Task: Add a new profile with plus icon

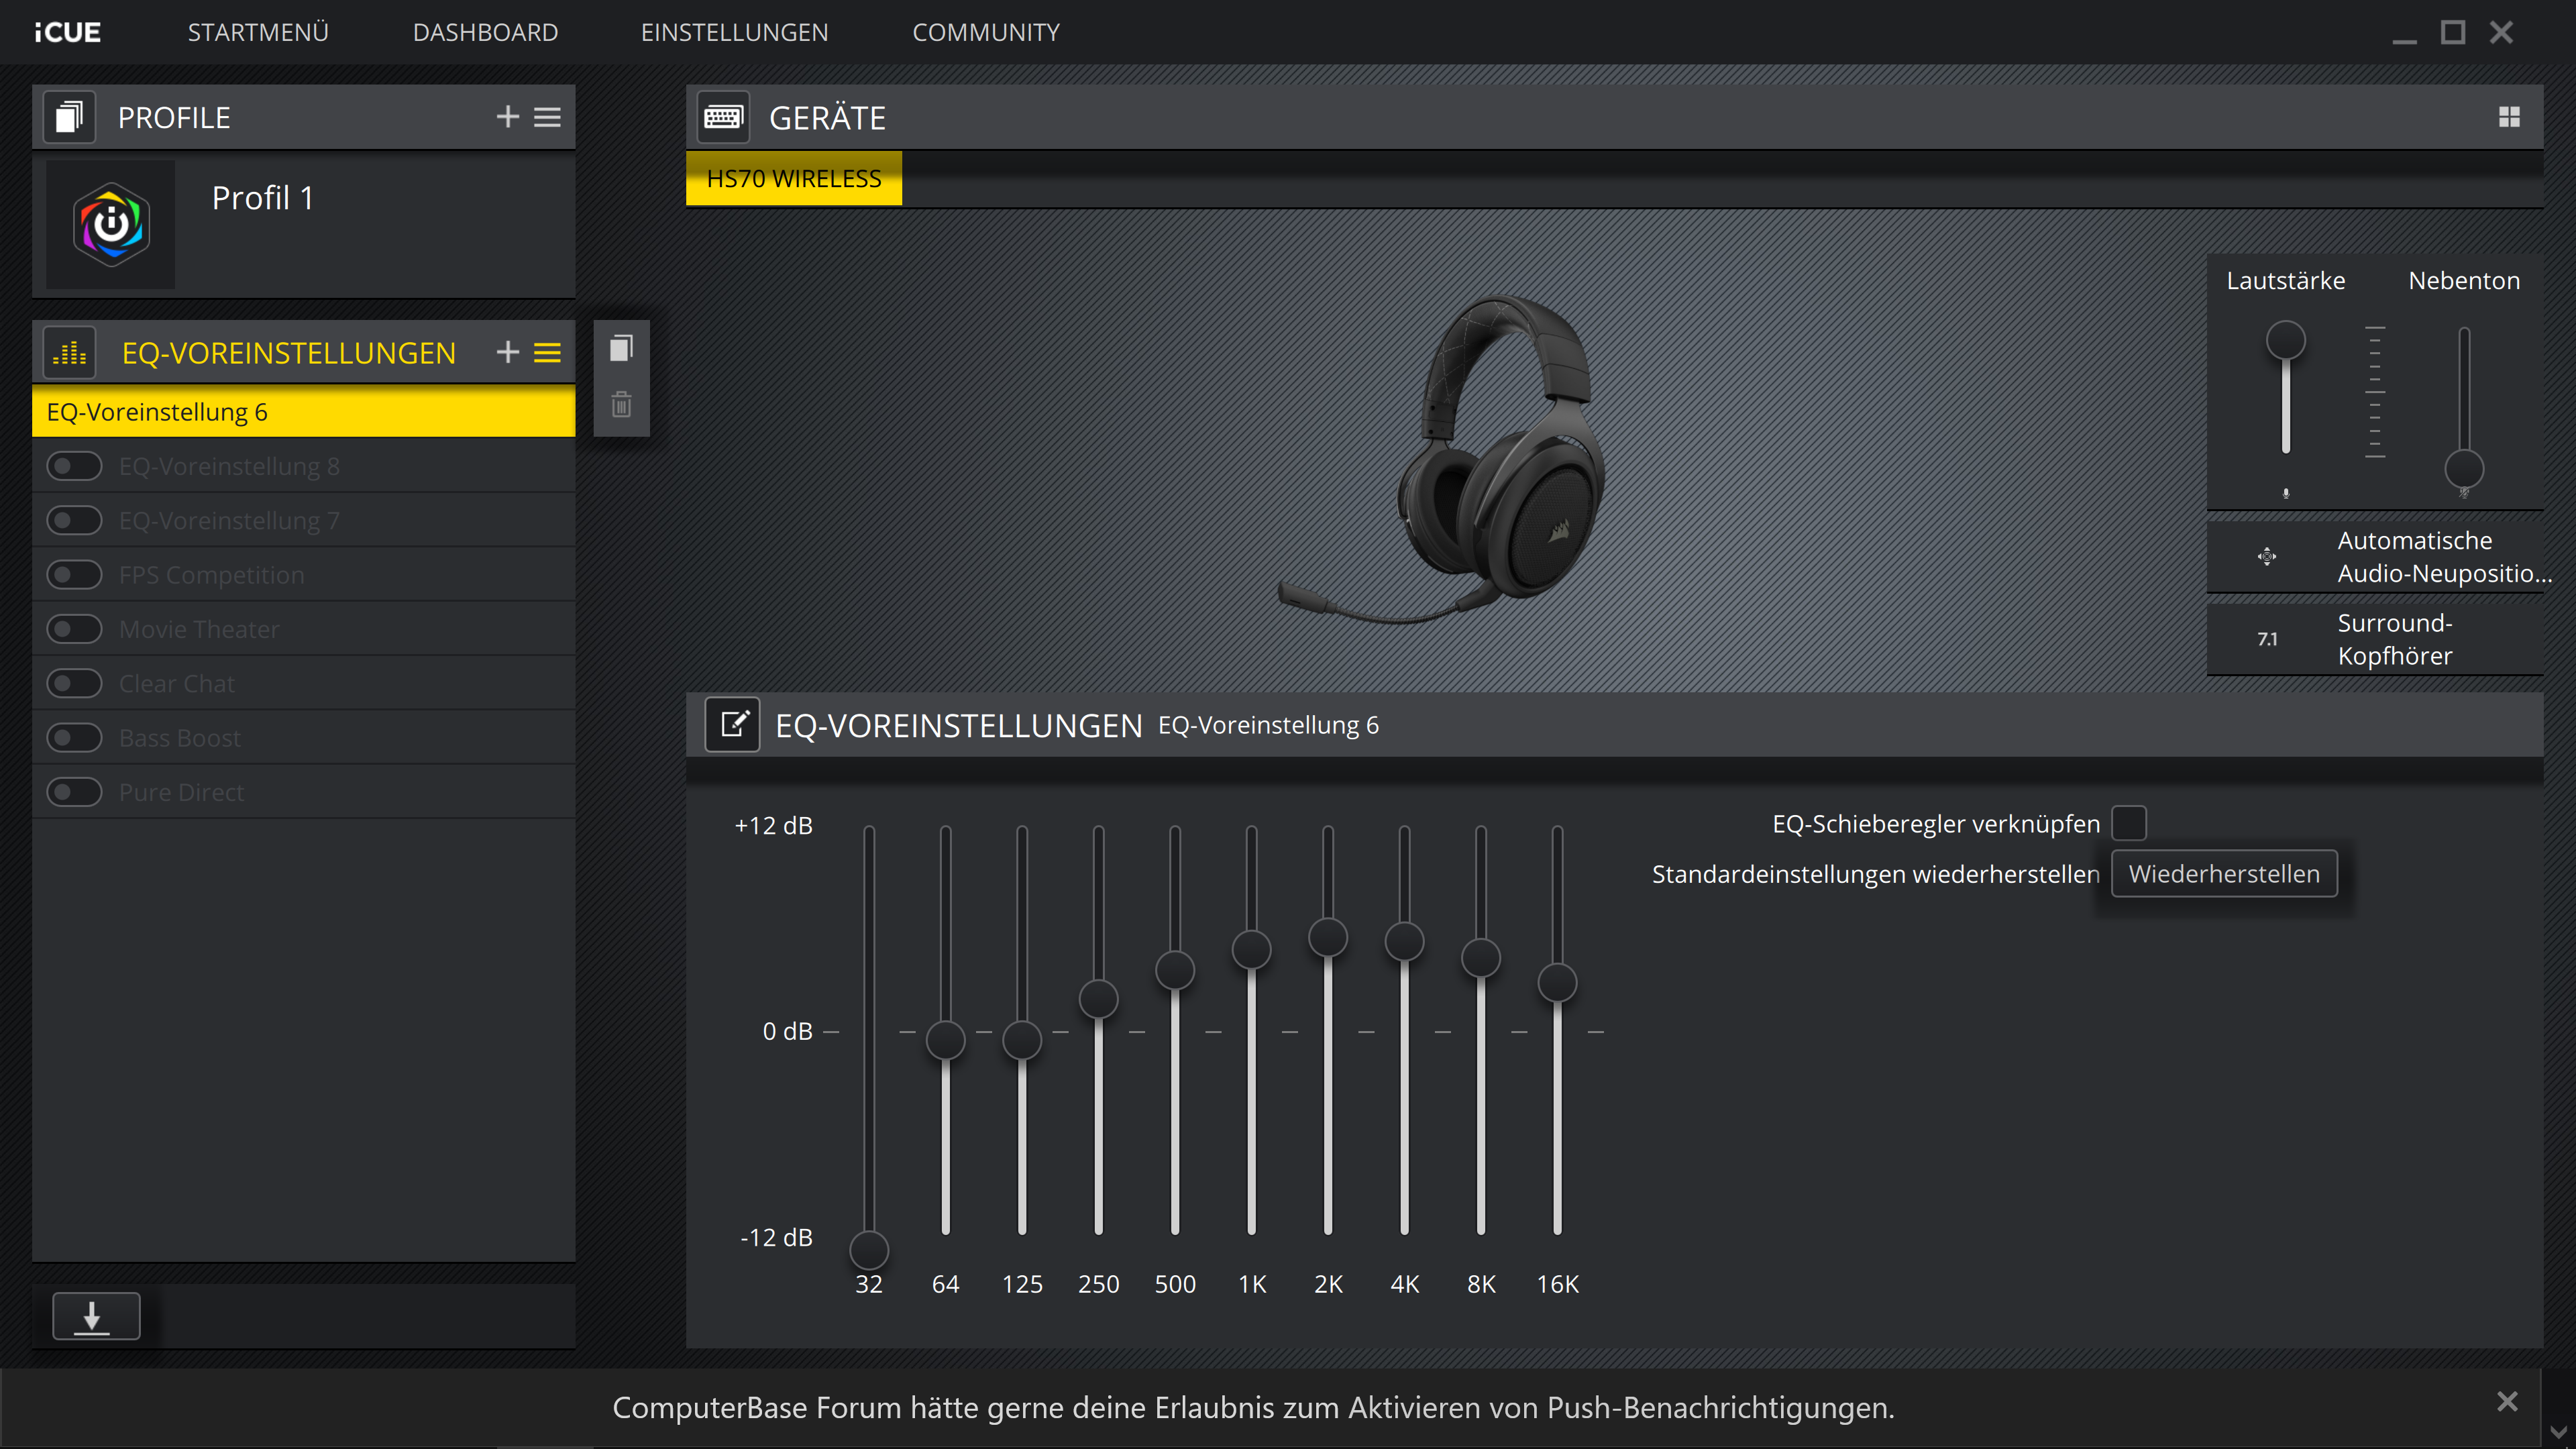Action: click(x=507, y=117)
